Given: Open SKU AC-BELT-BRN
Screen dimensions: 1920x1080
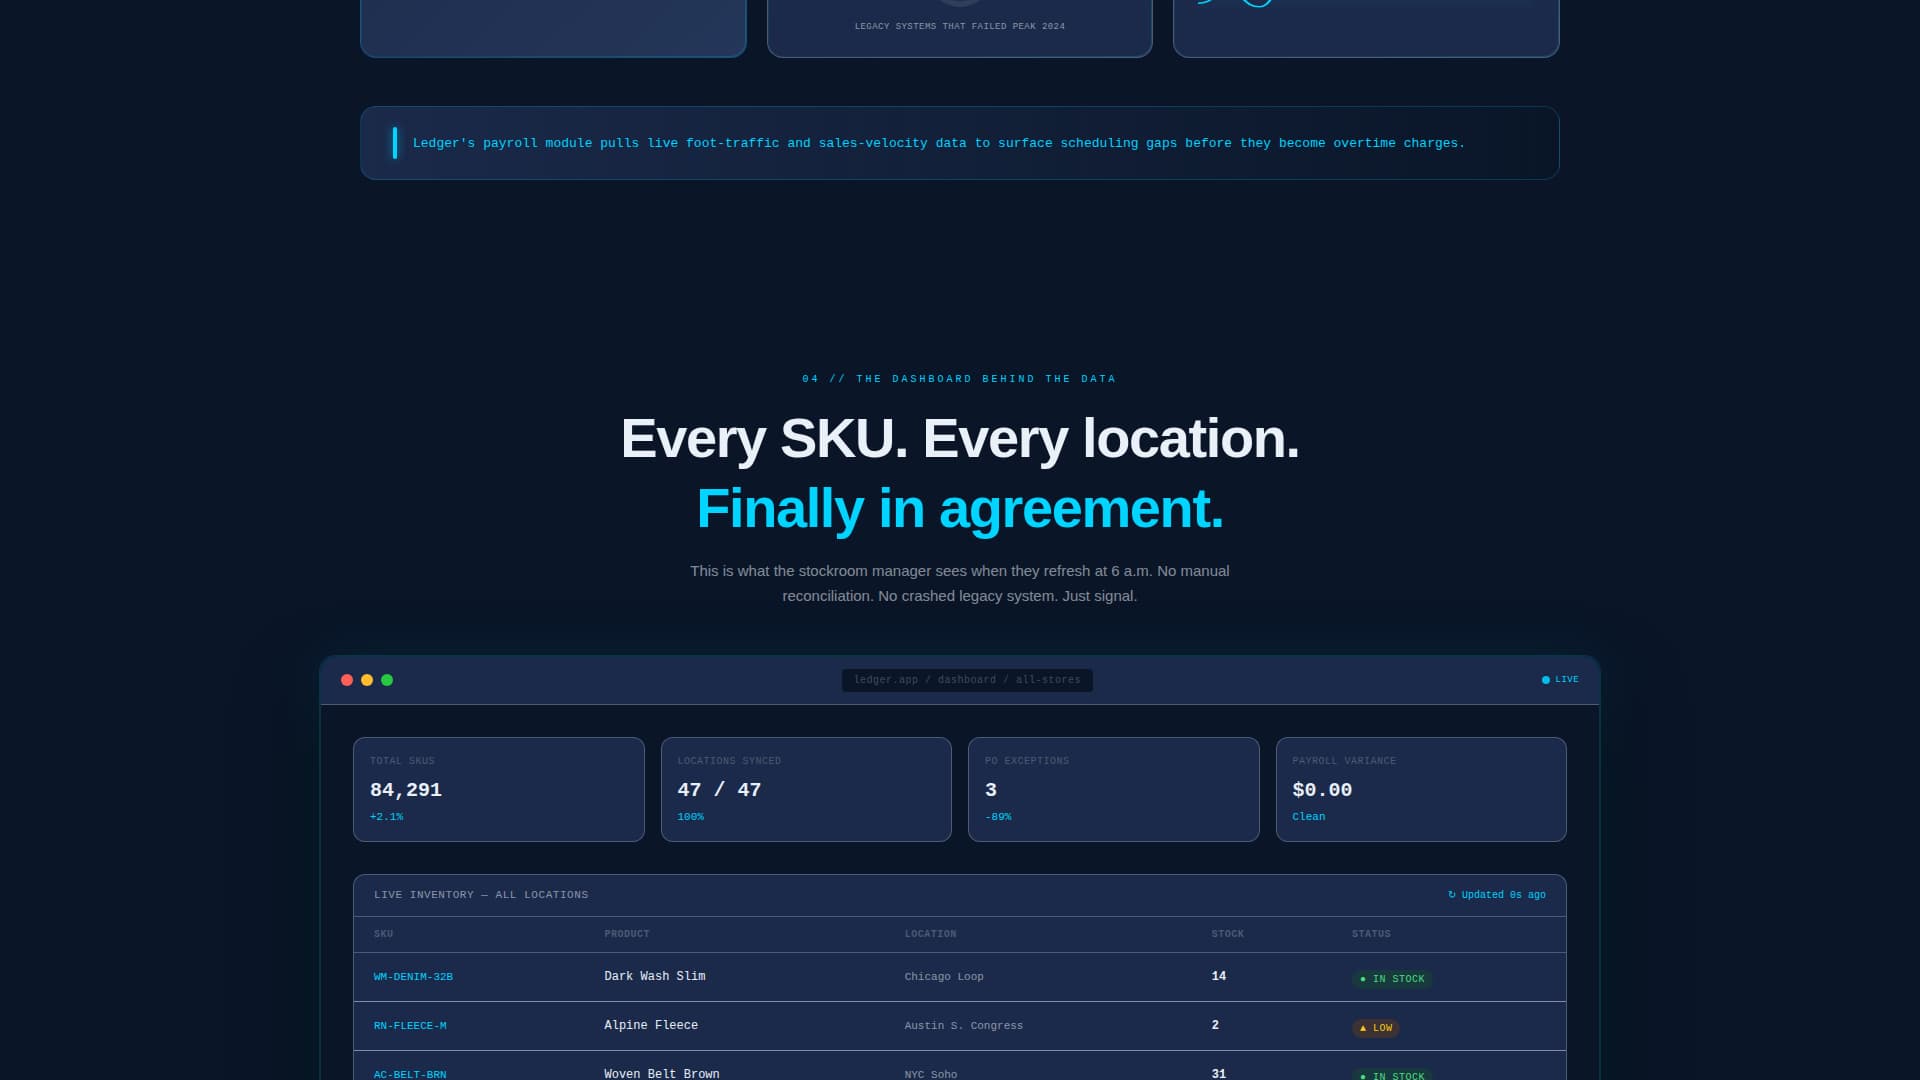Looking at the screenshot, I should pos(410,1074).
